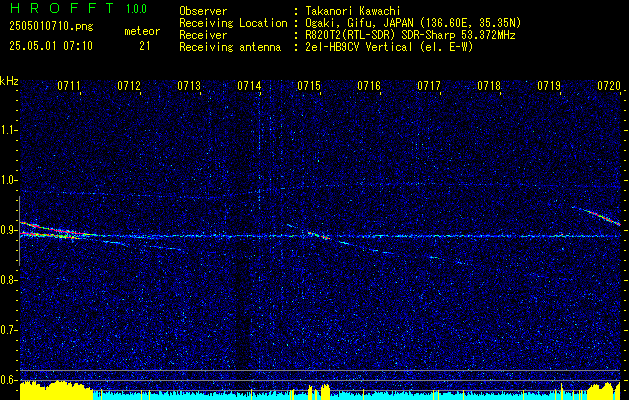Click the meteor label
Viewport: 629px width, 400px height.
coord(142,31)
